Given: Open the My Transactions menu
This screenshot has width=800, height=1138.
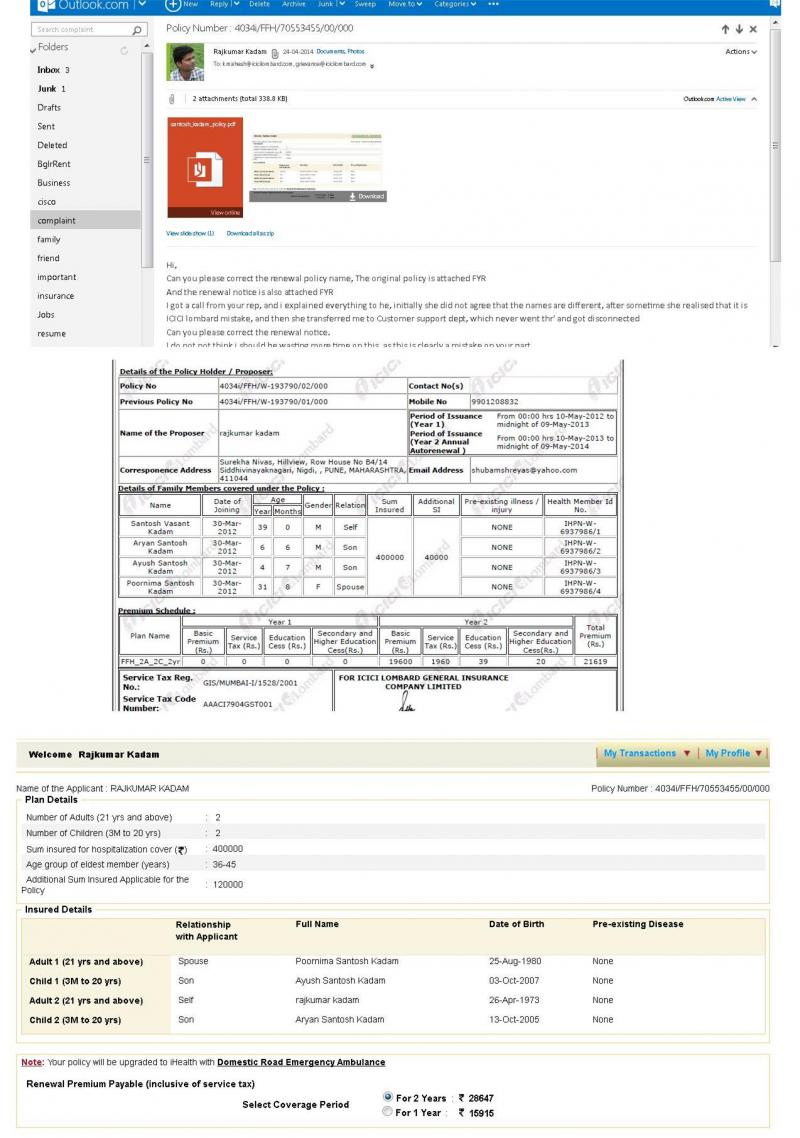Looking at the screenshot, I should pos(646,753).
